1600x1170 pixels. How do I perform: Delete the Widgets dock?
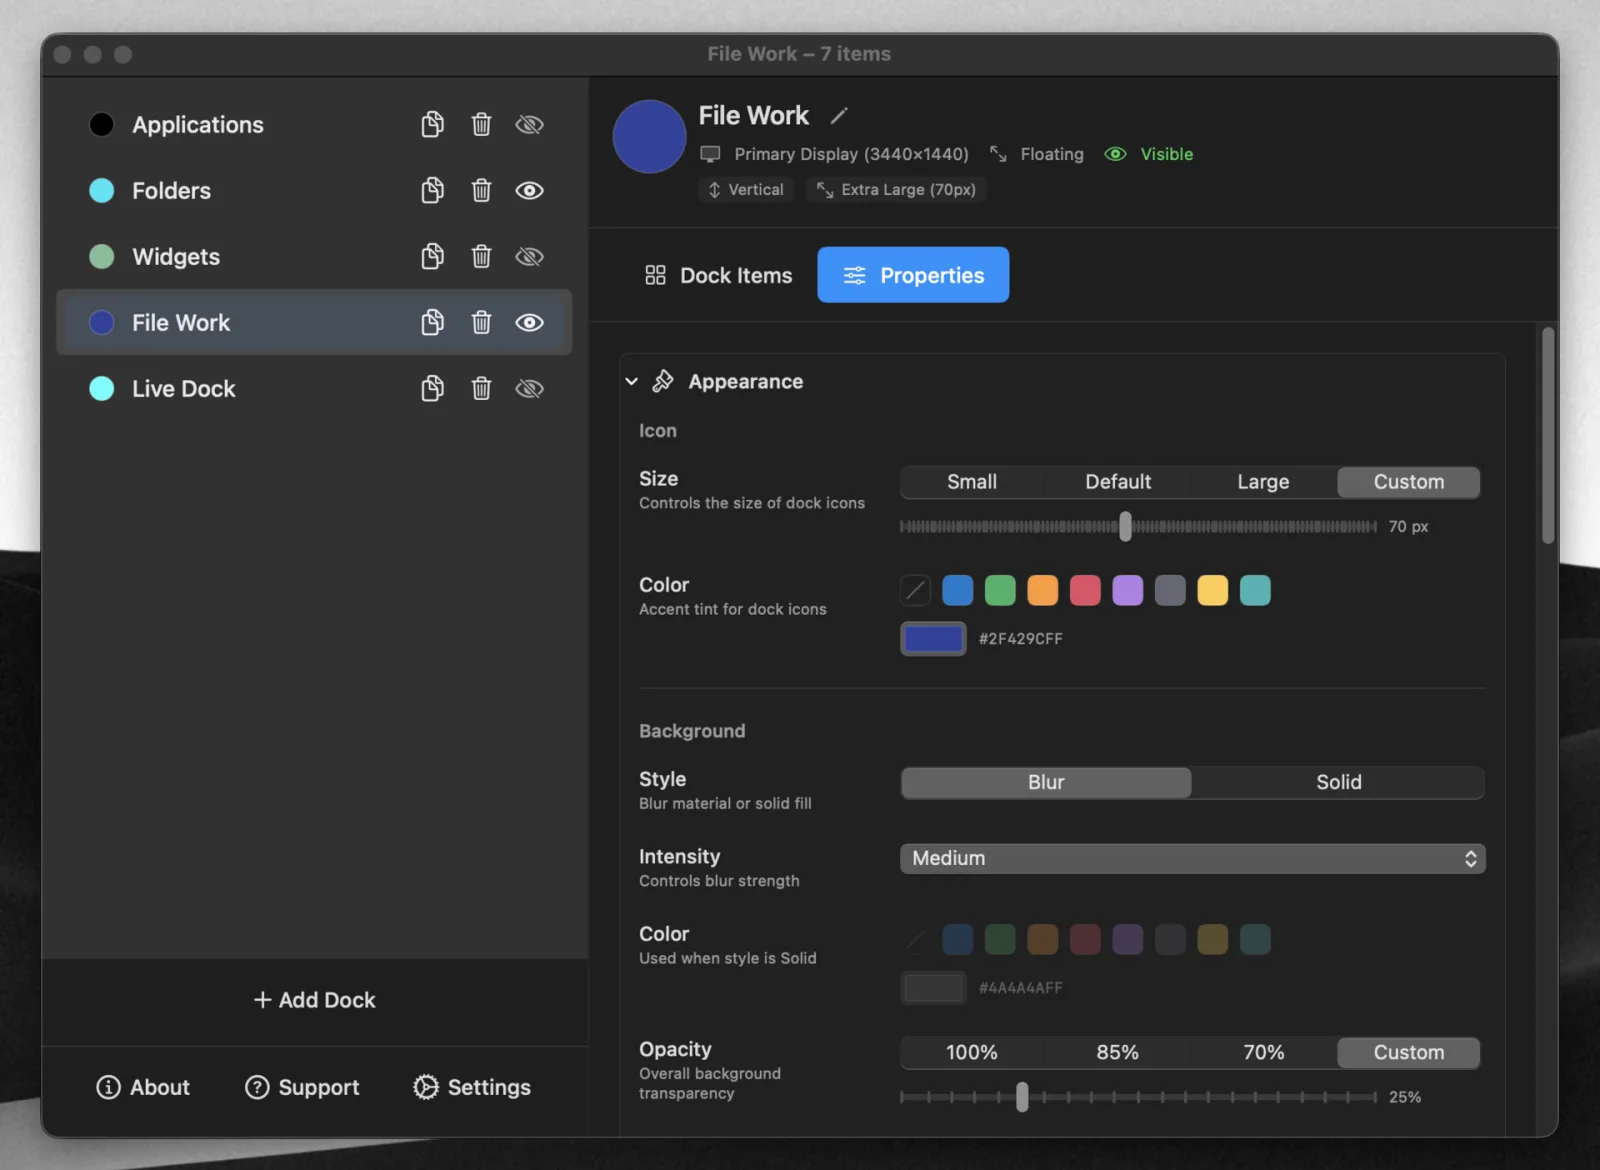(x=481, y=256)
